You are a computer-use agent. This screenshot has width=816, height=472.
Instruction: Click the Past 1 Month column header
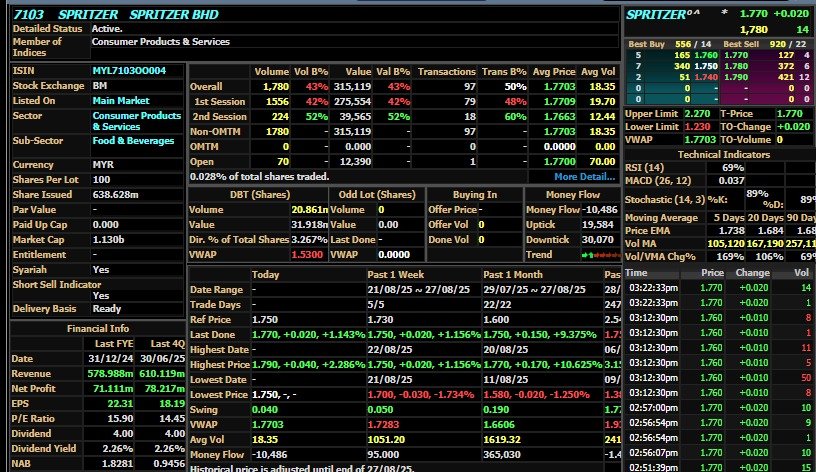[513, 275]
